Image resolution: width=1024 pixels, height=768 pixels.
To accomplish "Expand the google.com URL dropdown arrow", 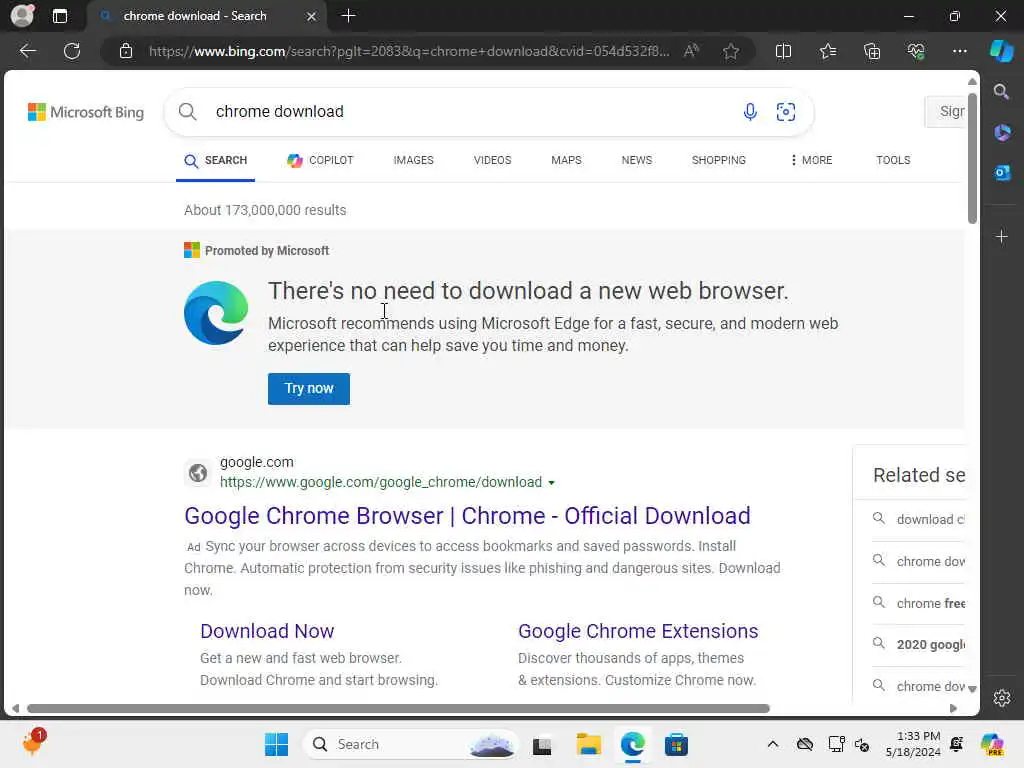I will coord(552,483).
